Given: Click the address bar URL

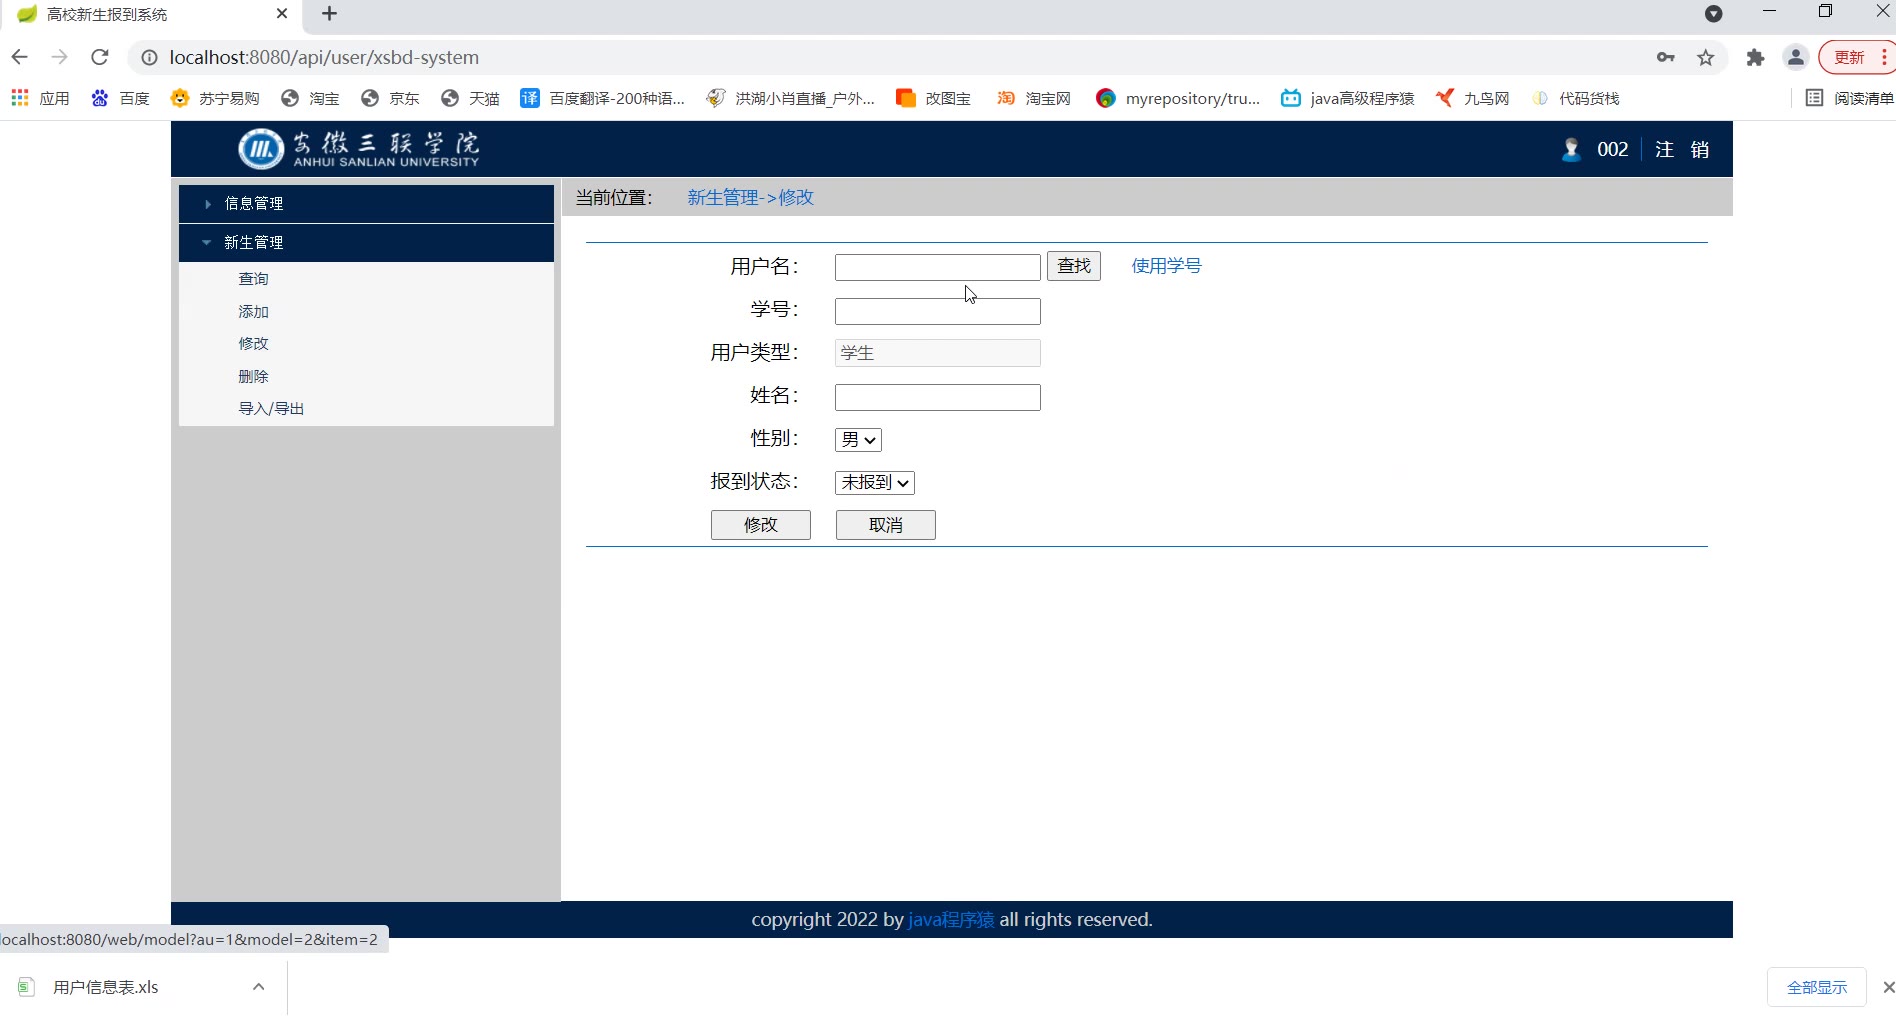Looking at the screenshot, I should point(324,57).
